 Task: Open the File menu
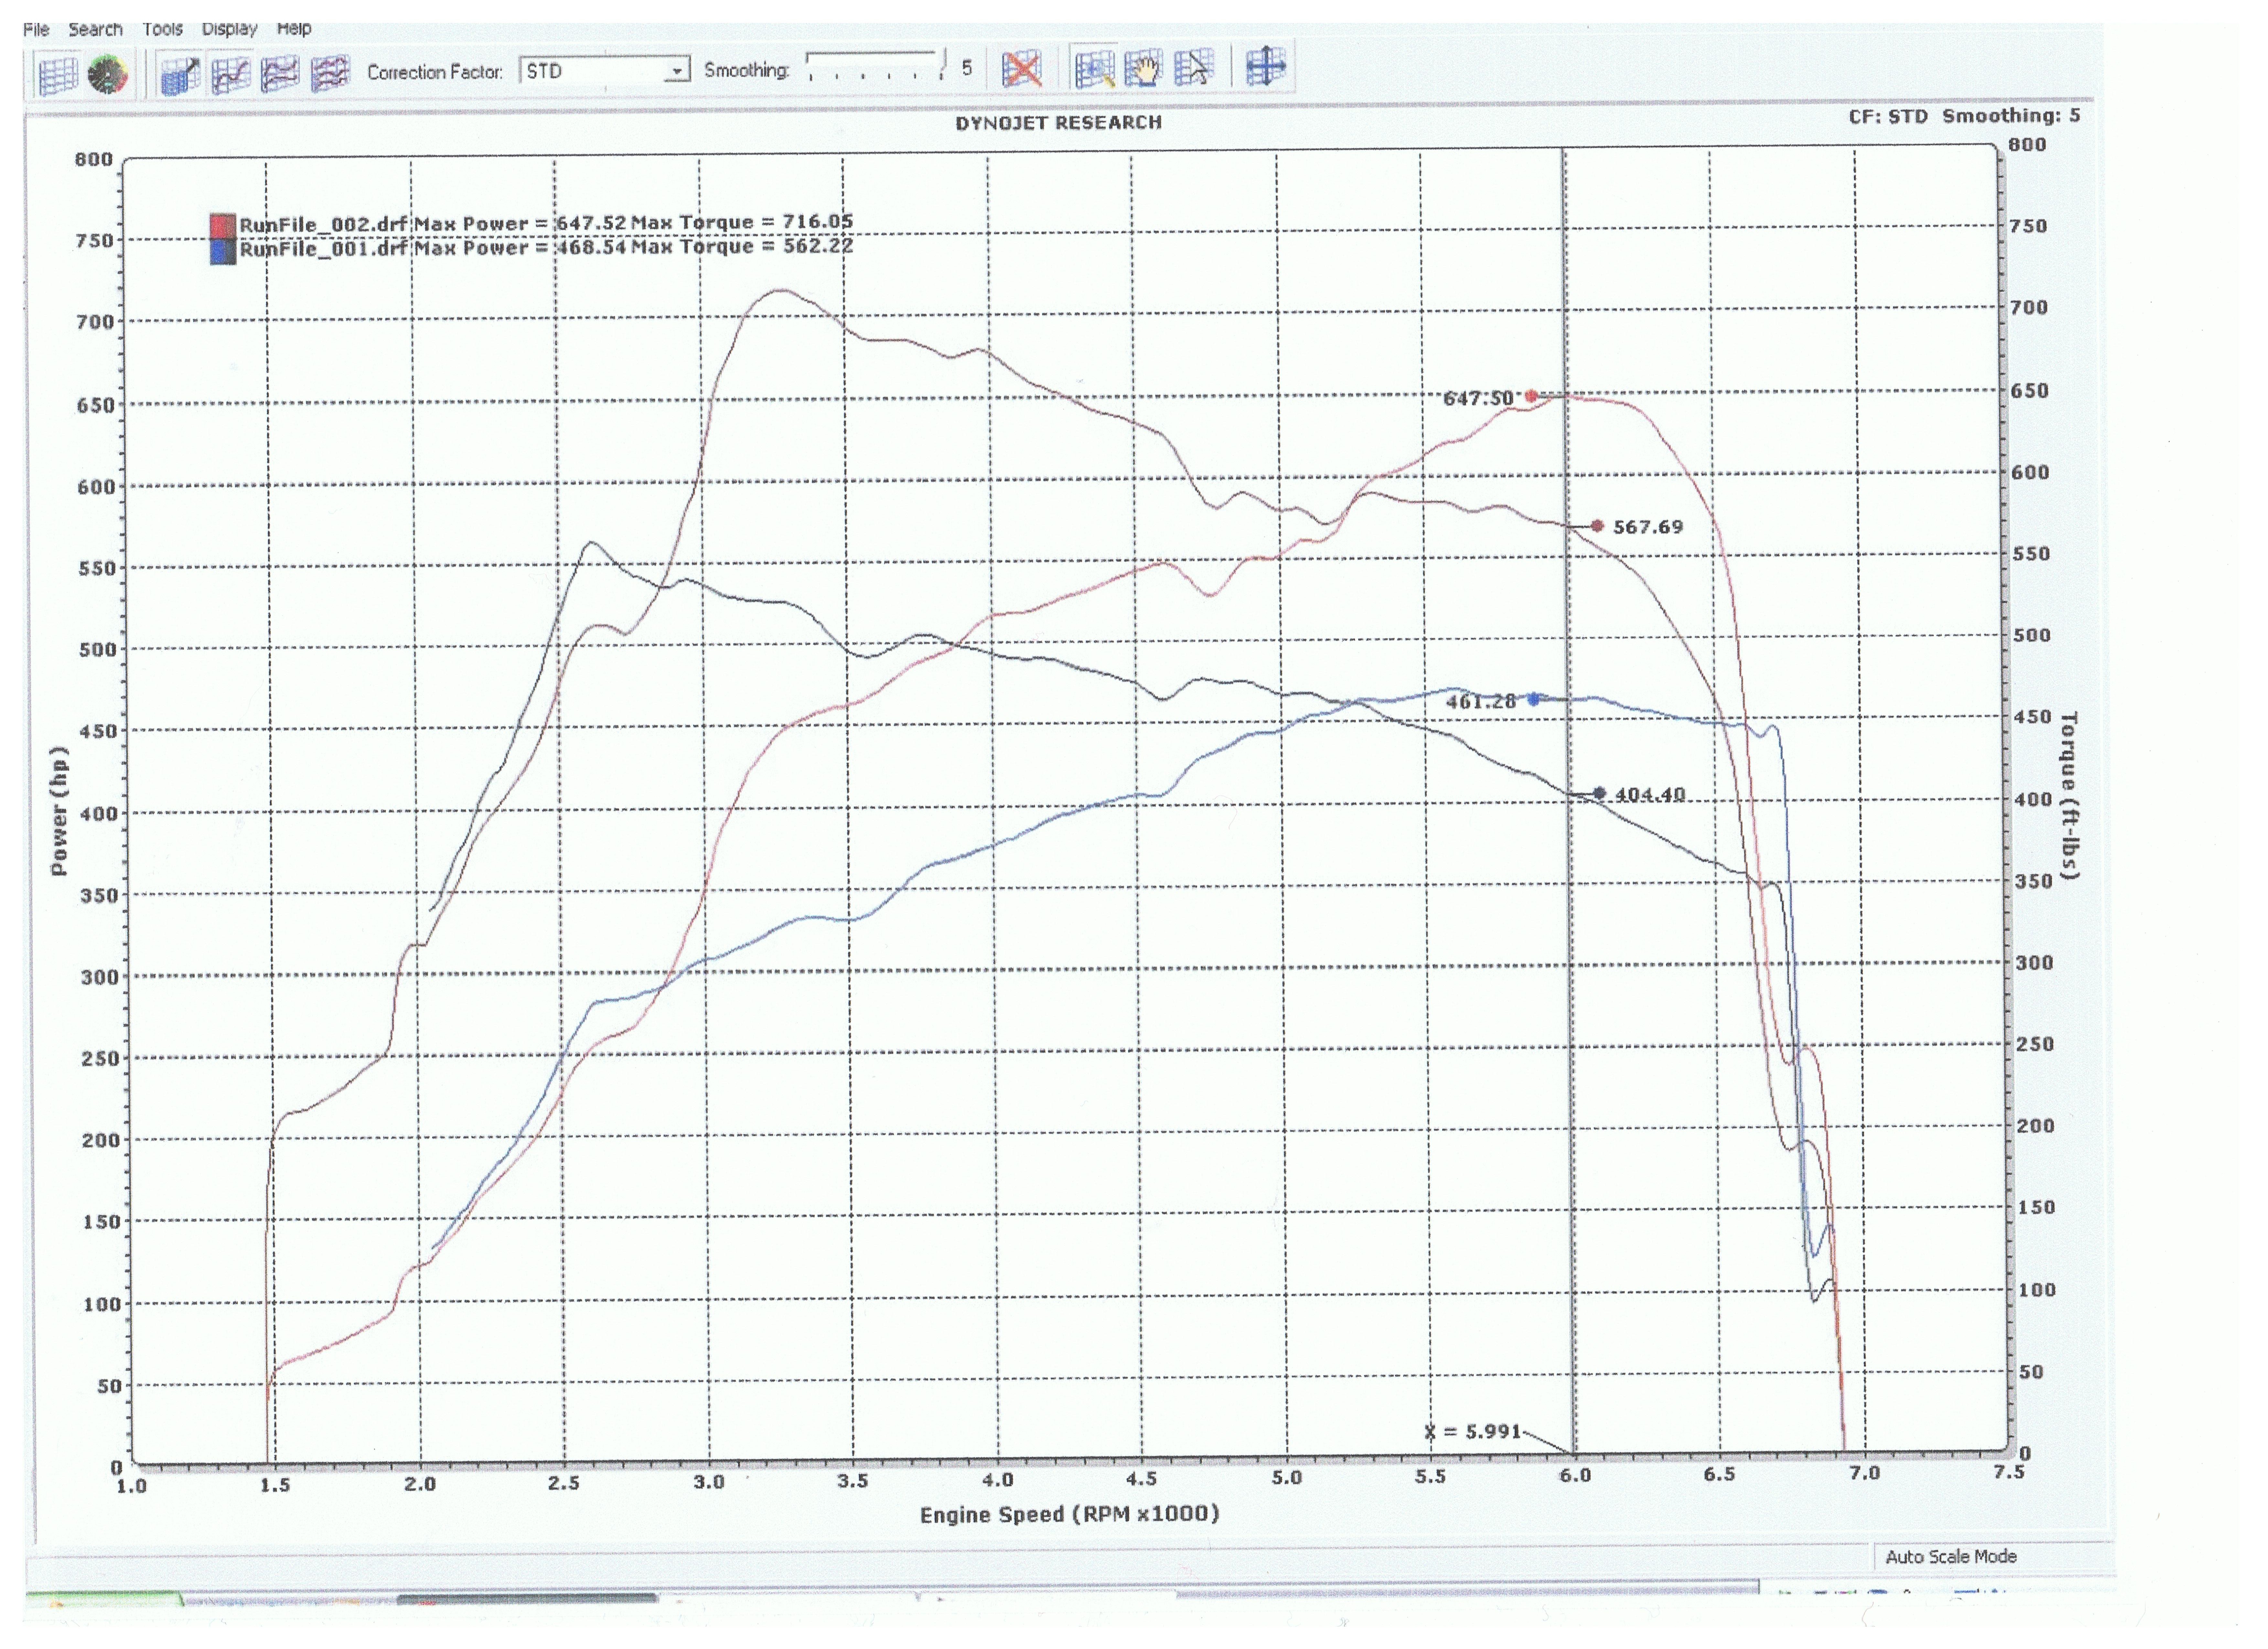click(x=36, y=29)
